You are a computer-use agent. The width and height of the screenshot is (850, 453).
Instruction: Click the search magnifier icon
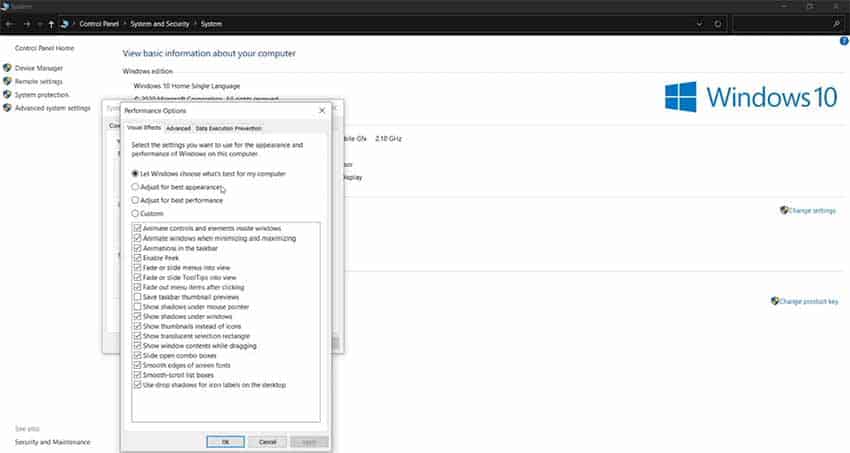coord(836,24)
